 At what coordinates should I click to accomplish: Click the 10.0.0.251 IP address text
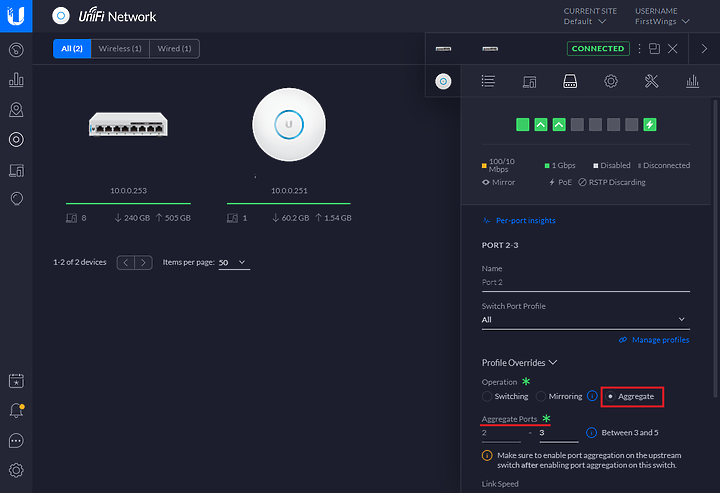click(289, 190)
